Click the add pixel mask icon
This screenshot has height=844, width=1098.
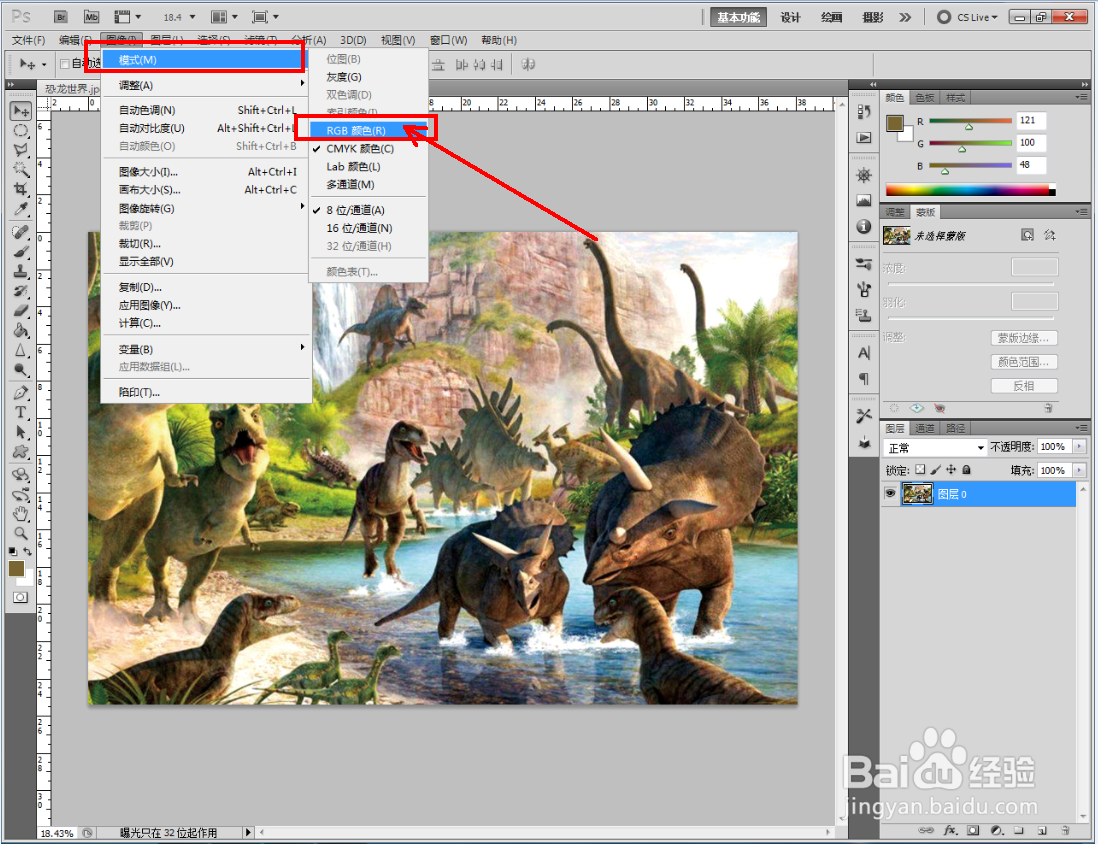pyautogui.click(x=1027, y=235)
